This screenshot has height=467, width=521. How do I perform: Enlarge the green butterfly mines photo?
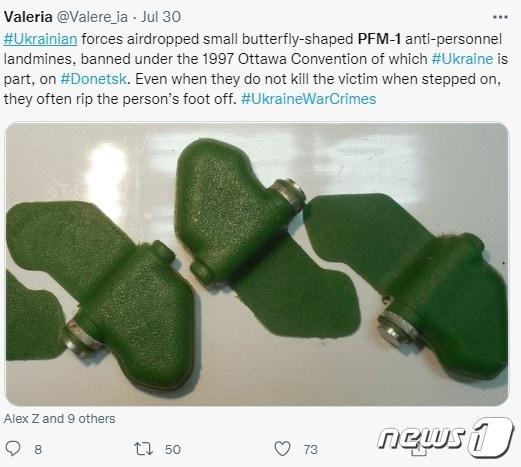click(x=257, y=264)
